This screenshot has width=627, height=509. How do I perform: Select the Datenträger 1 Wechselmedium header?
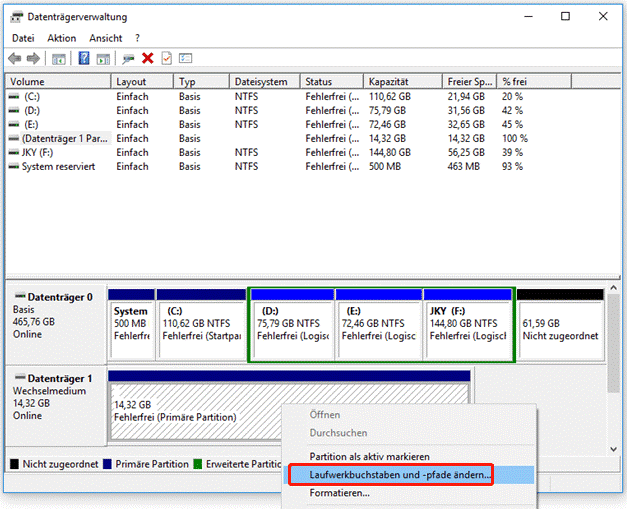pyautogui.click(x=56, y=405)
